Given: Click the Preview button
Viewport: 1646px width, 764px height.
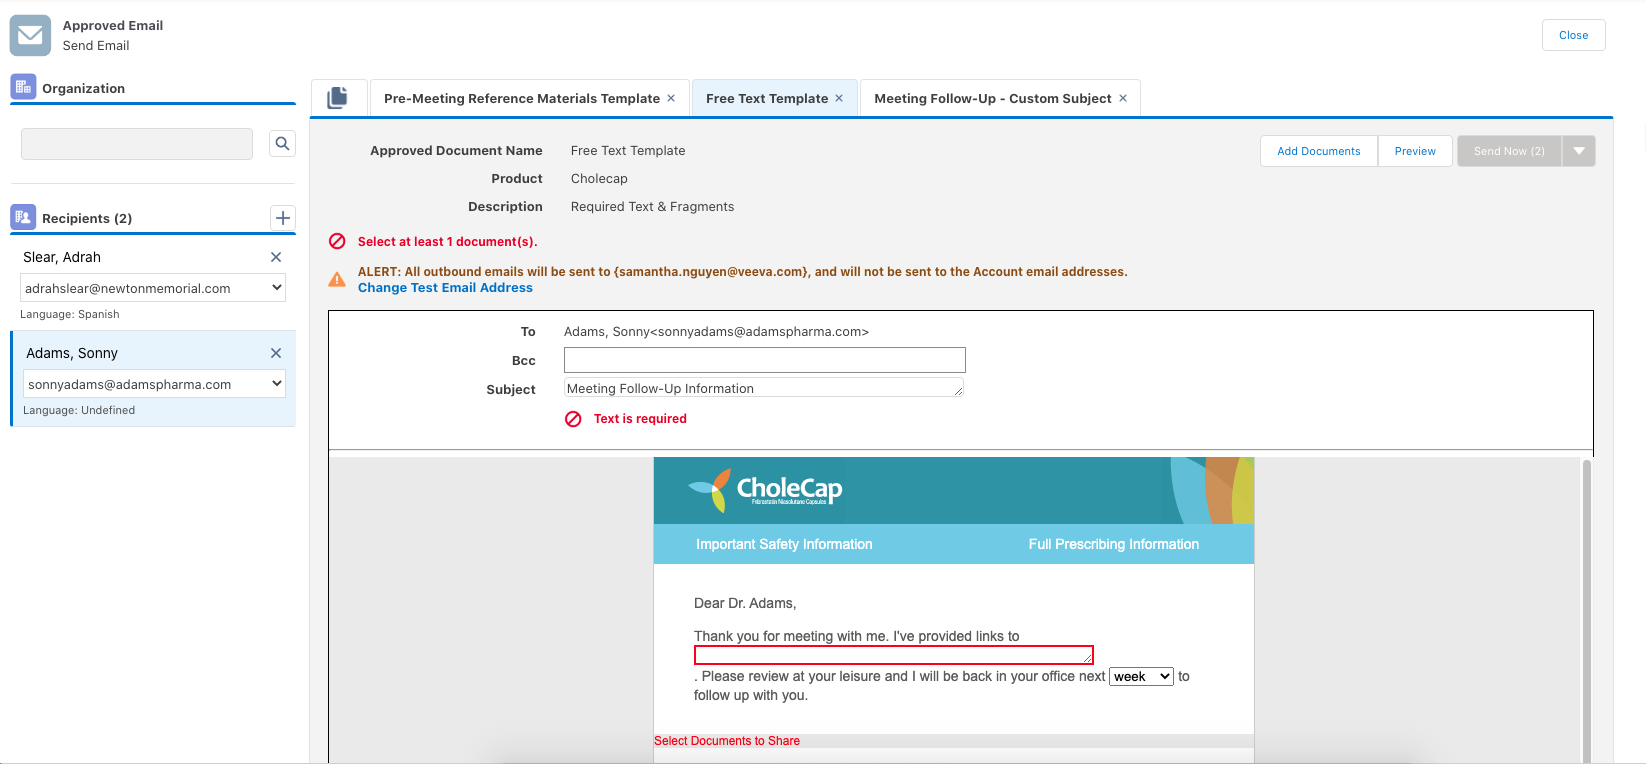Looking at the screenshot, I should (x=1415, y=151).
